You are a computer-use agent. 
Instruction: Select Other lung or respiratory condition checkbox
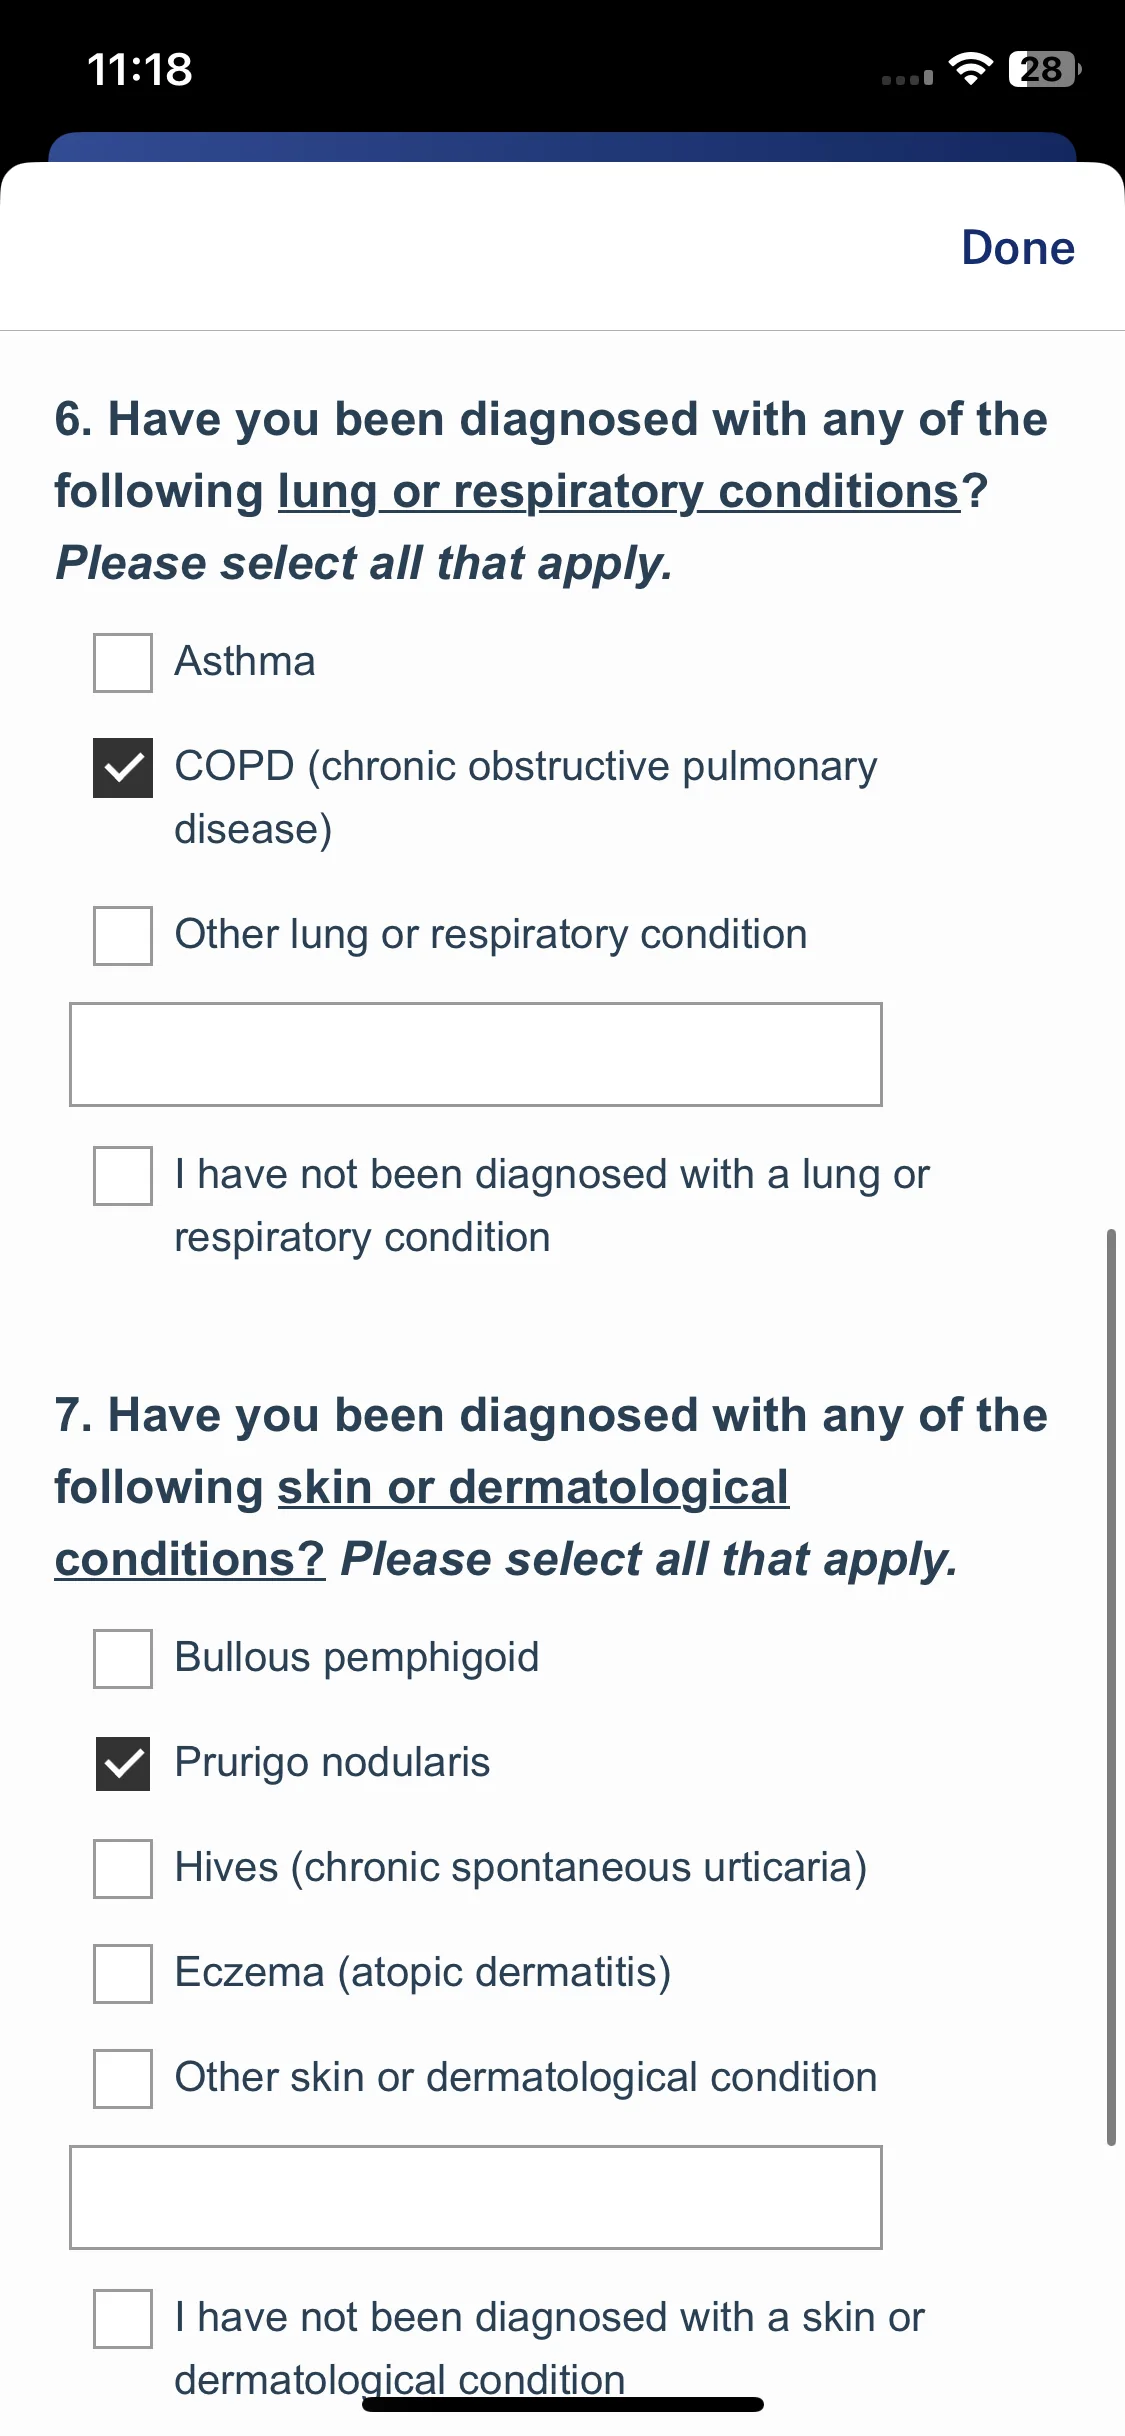123,935
